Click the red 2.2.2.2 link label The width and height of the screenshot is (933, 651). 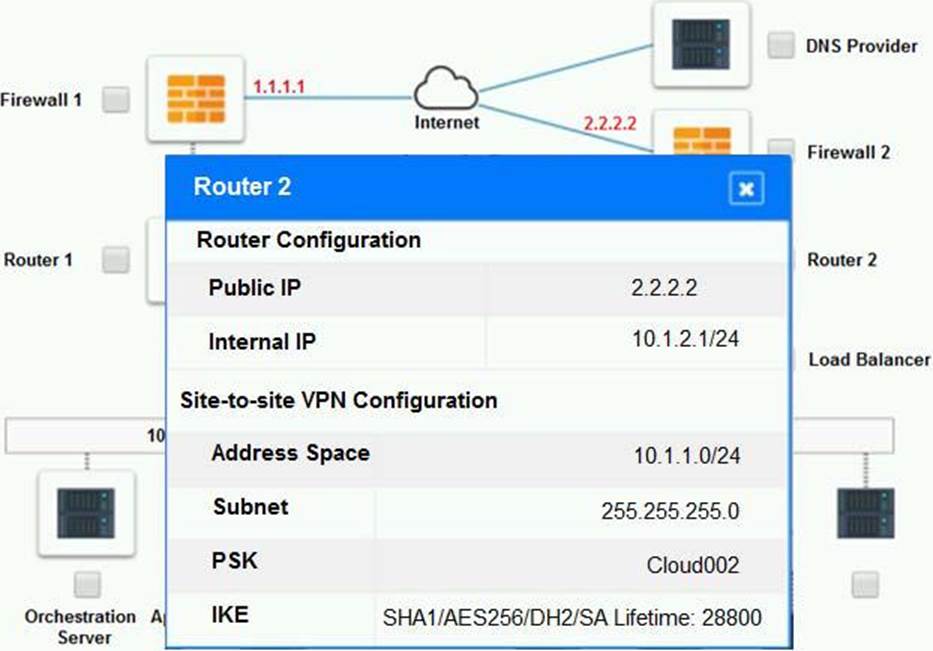point(610,123)
